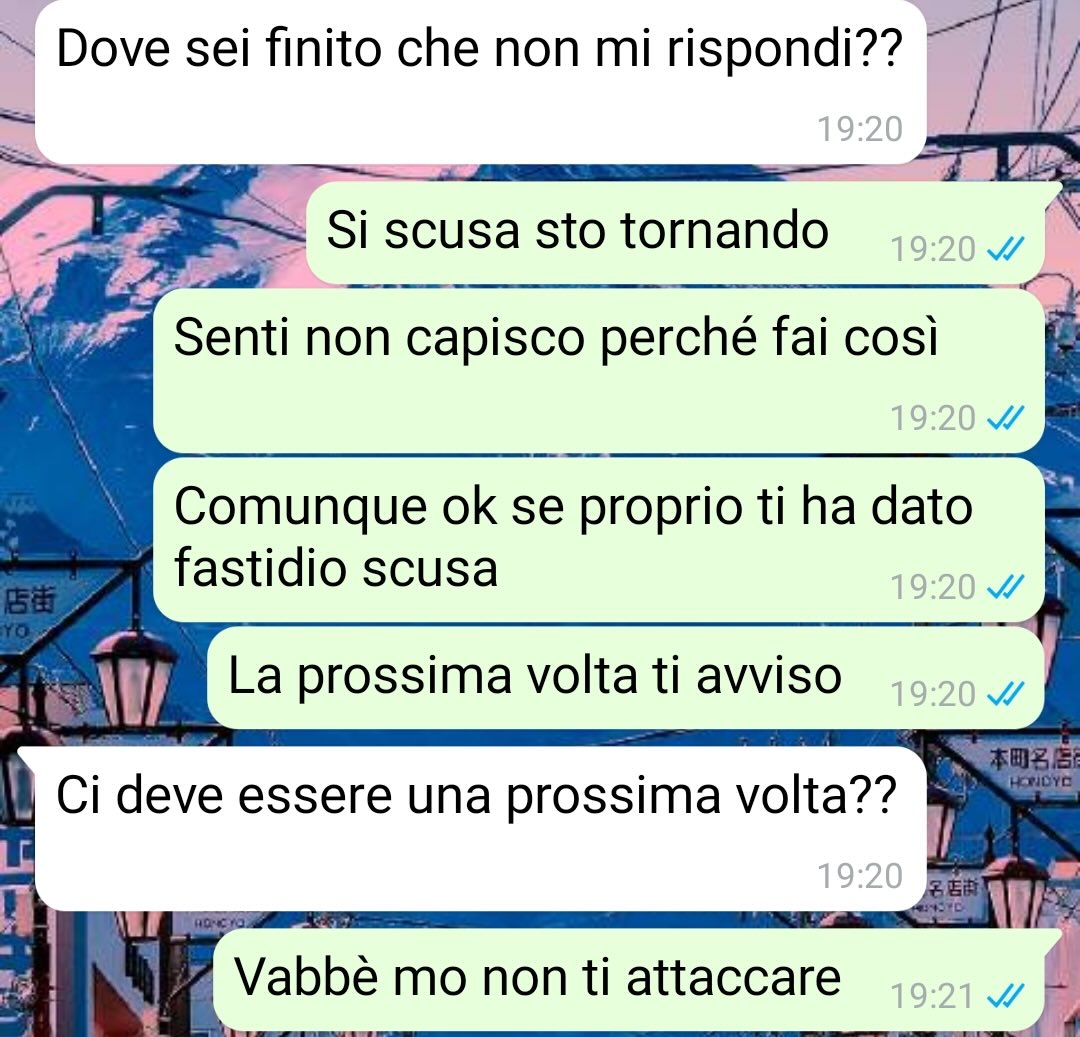Image resolution: width=1080 pixels, height=1037 pixels.
Task: Tap the 19:20 timestamp of "Ci deve essere una prossima volta??"
Action: tap(860, 876)
